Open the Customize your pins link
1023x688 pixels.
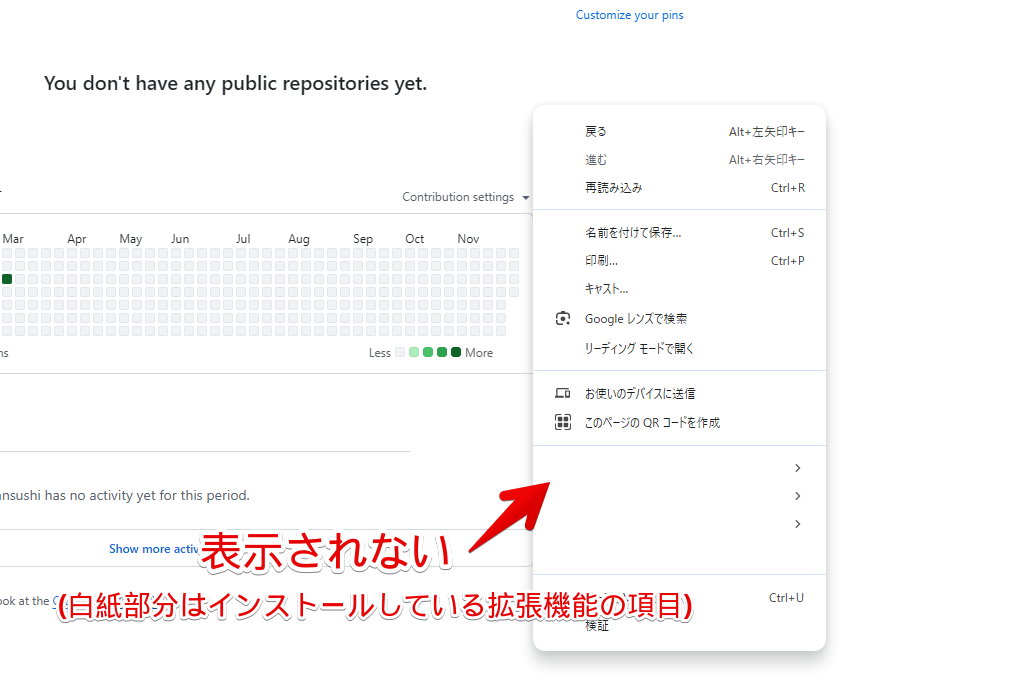[629, 14]
